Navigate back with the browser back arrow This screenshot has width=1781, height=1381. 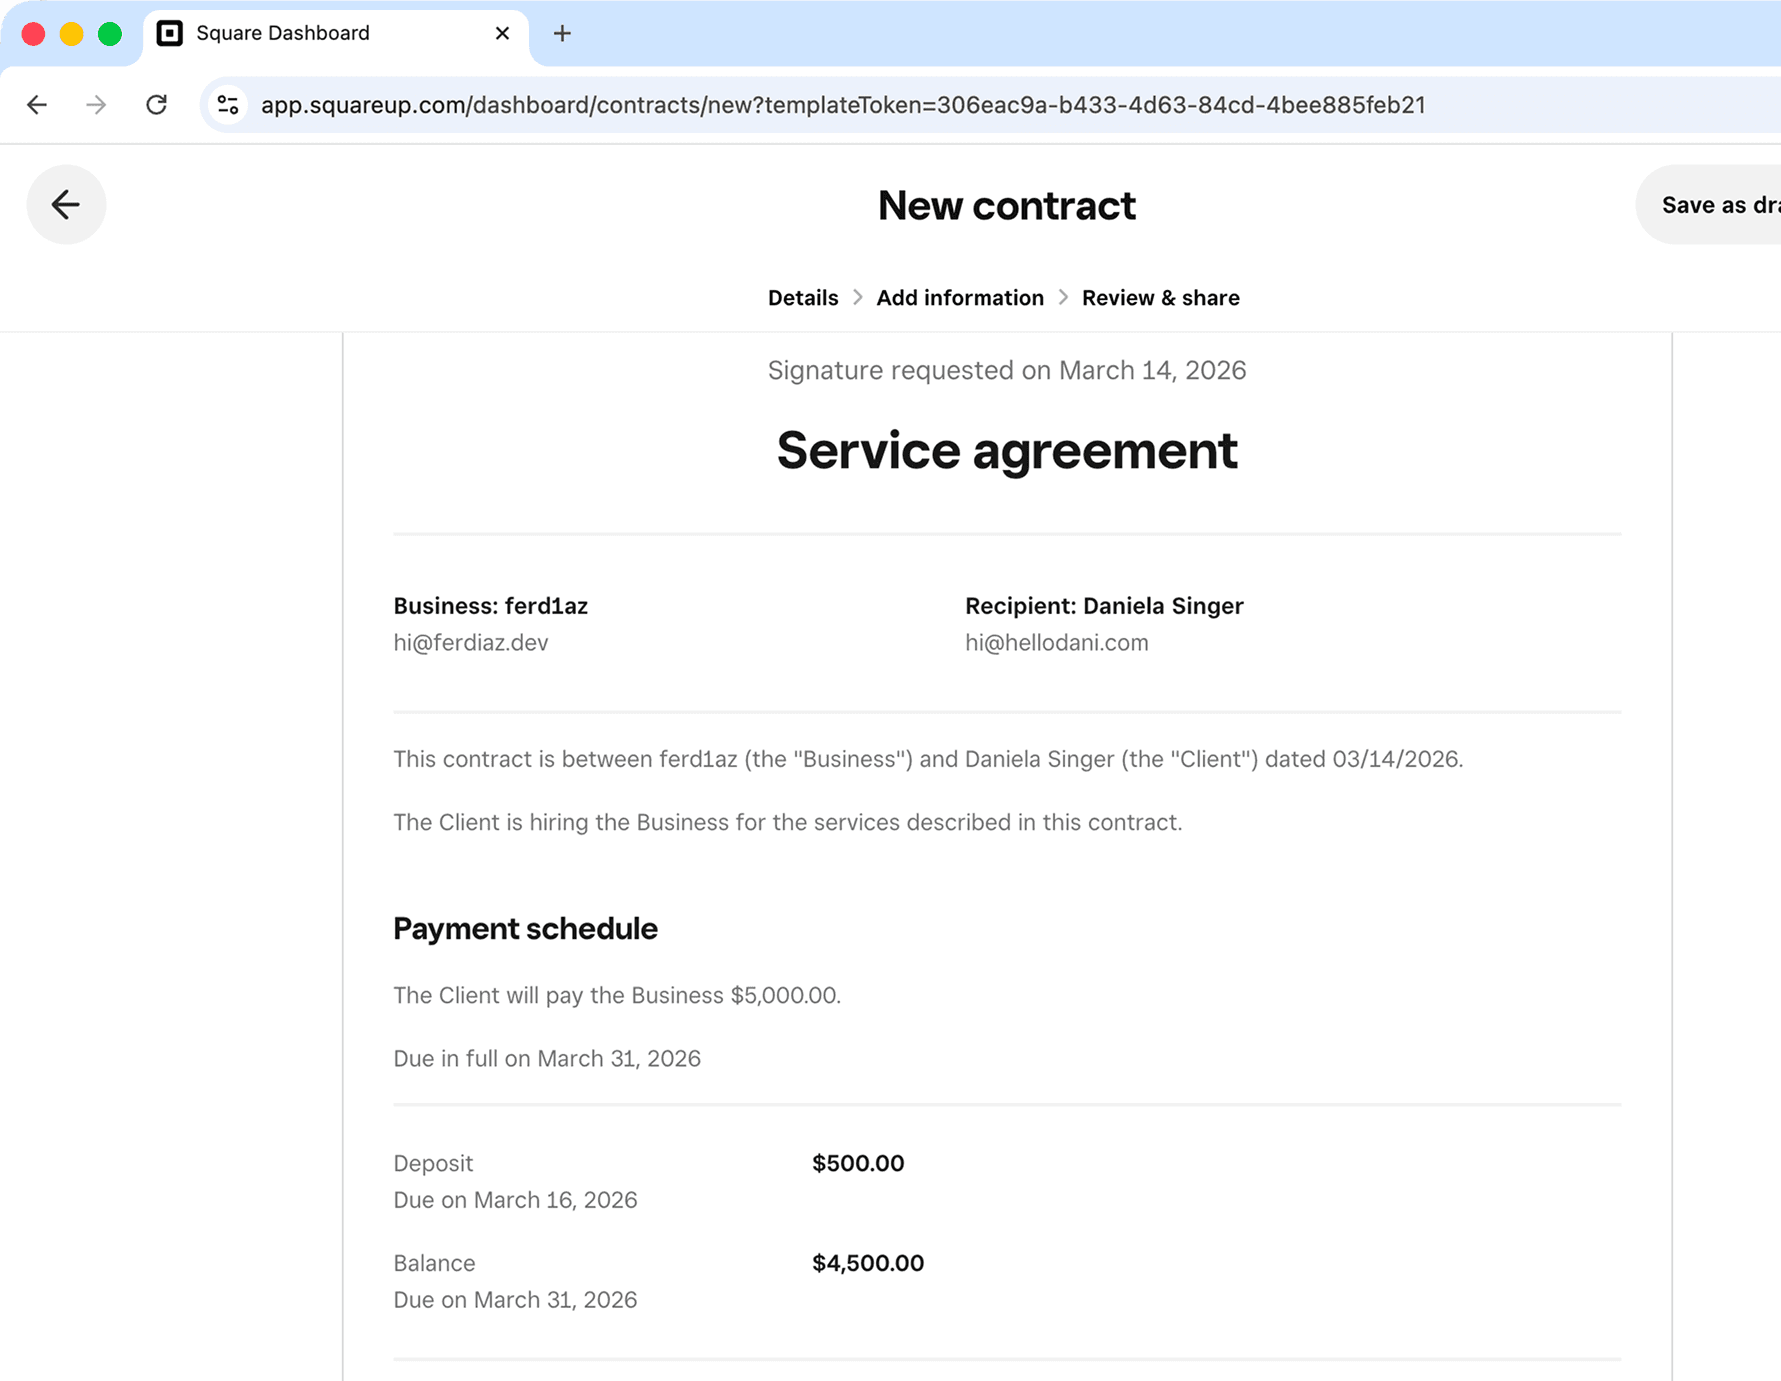(36, 104)
